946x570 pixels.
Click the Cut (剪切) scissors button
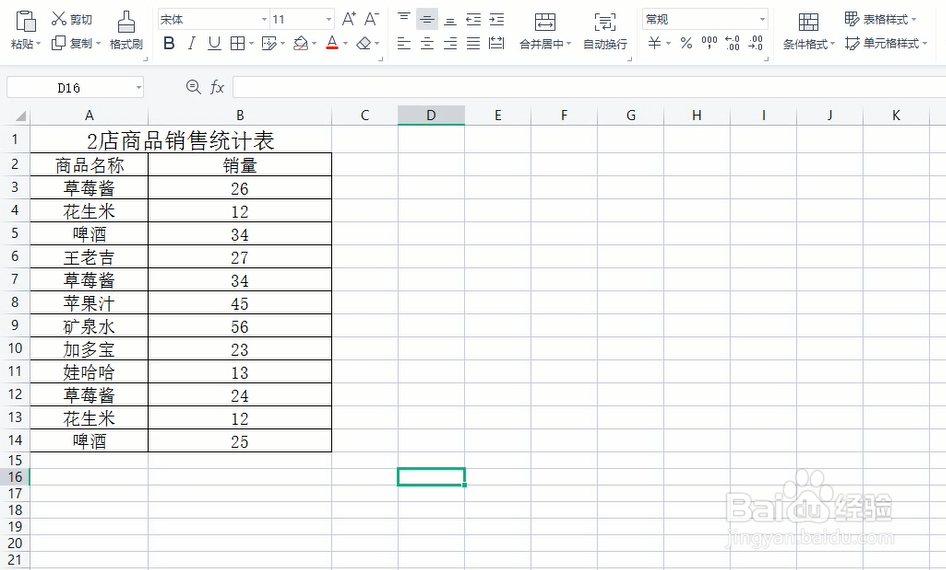click(71, 19)
